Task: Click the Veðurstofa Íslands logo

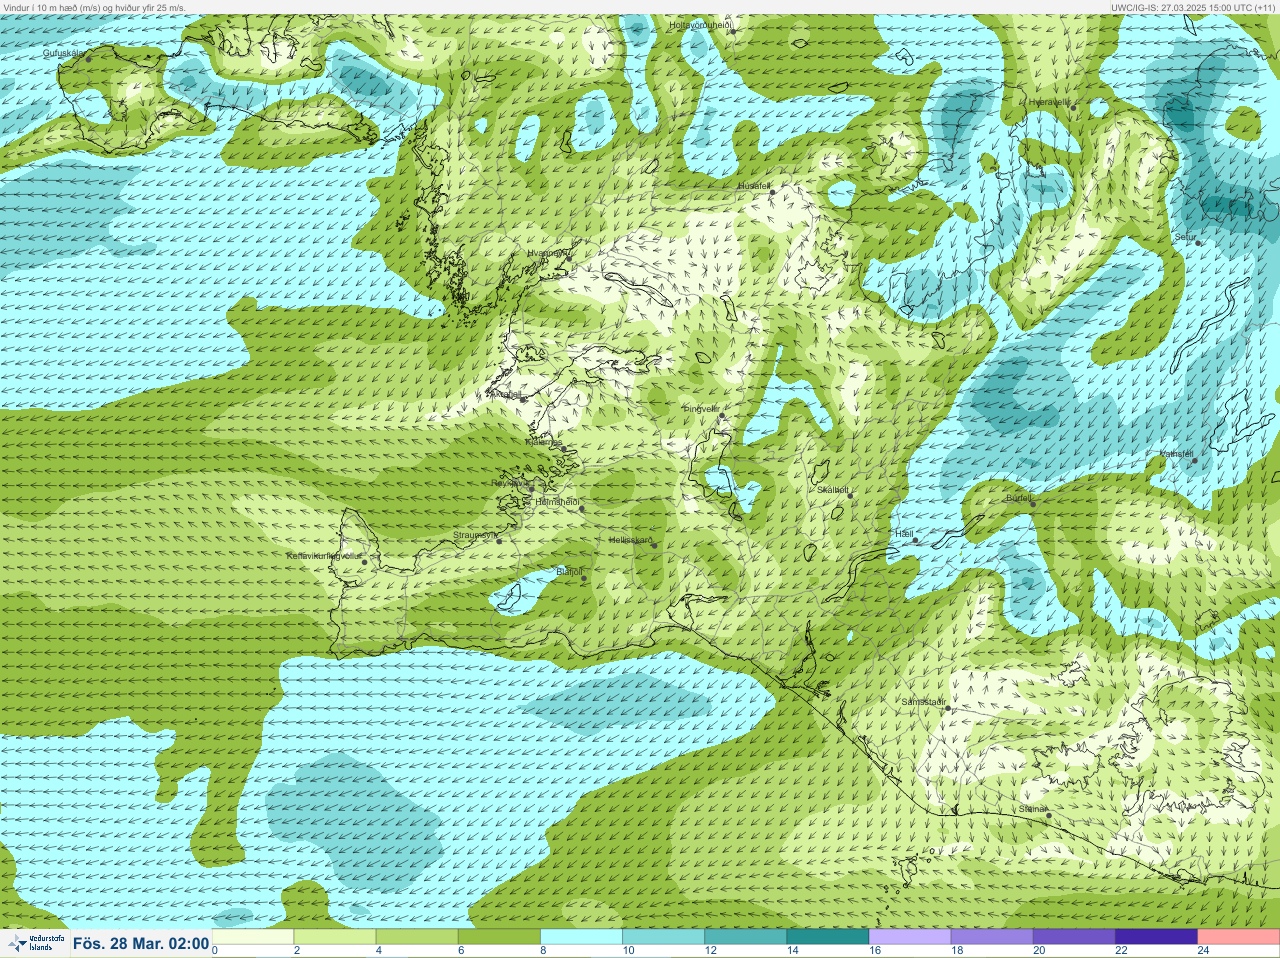Action: [34, 943]
